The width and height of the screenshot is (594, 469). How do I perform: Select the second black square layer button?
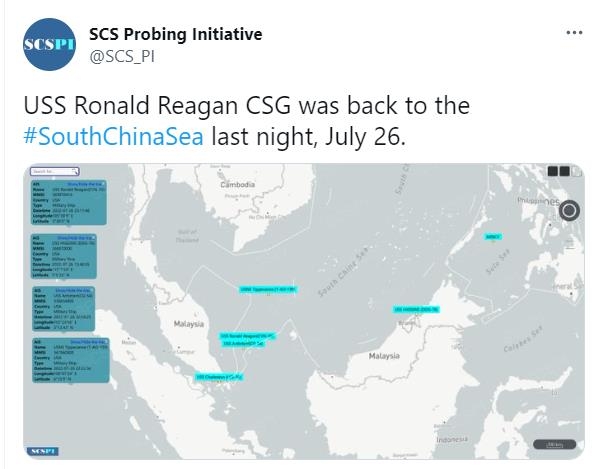[x=564, y=171]
